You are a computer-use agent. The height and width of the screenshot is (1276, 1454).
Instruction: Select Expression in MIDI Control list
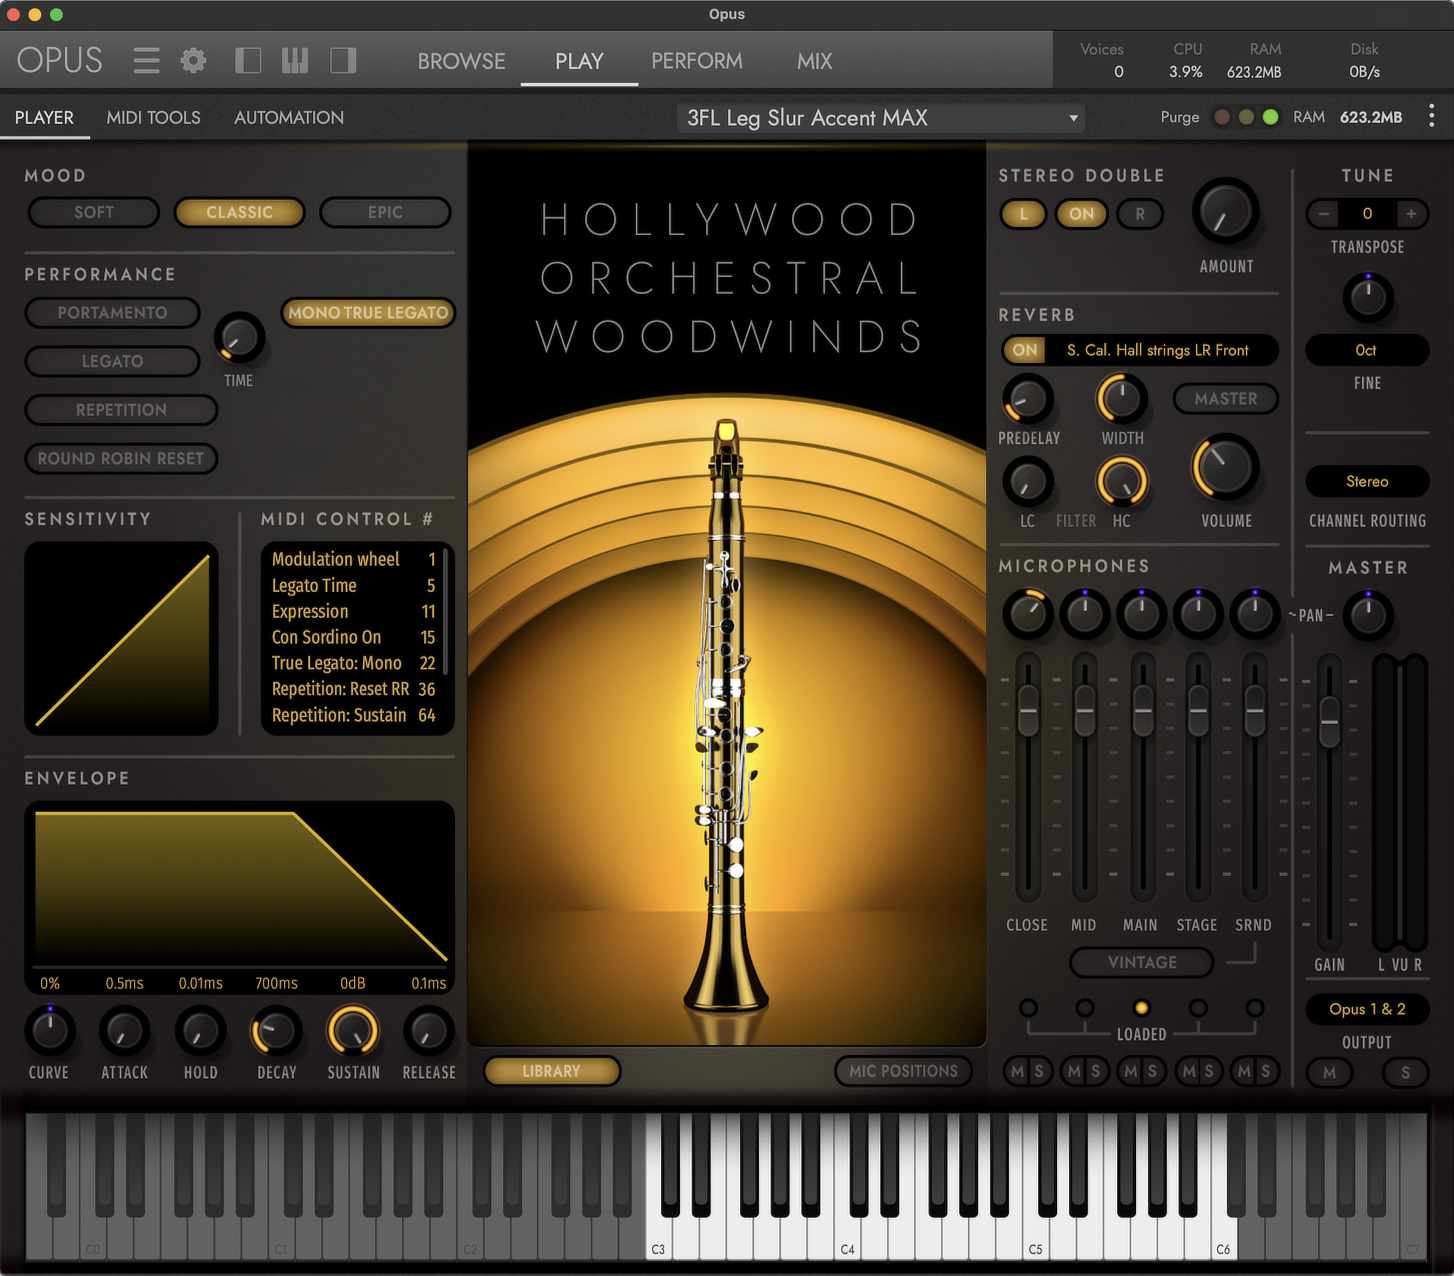pos(353,611)
